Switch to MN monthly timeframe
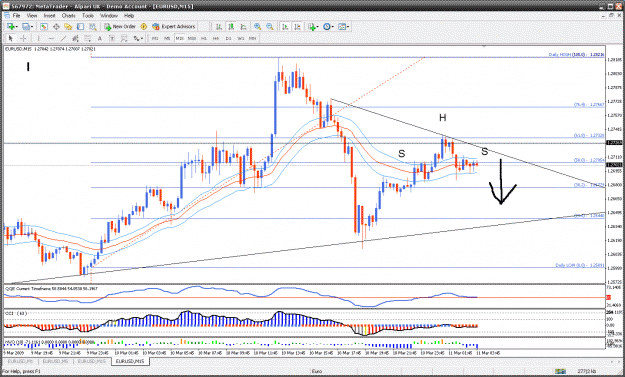 [252, 38]
